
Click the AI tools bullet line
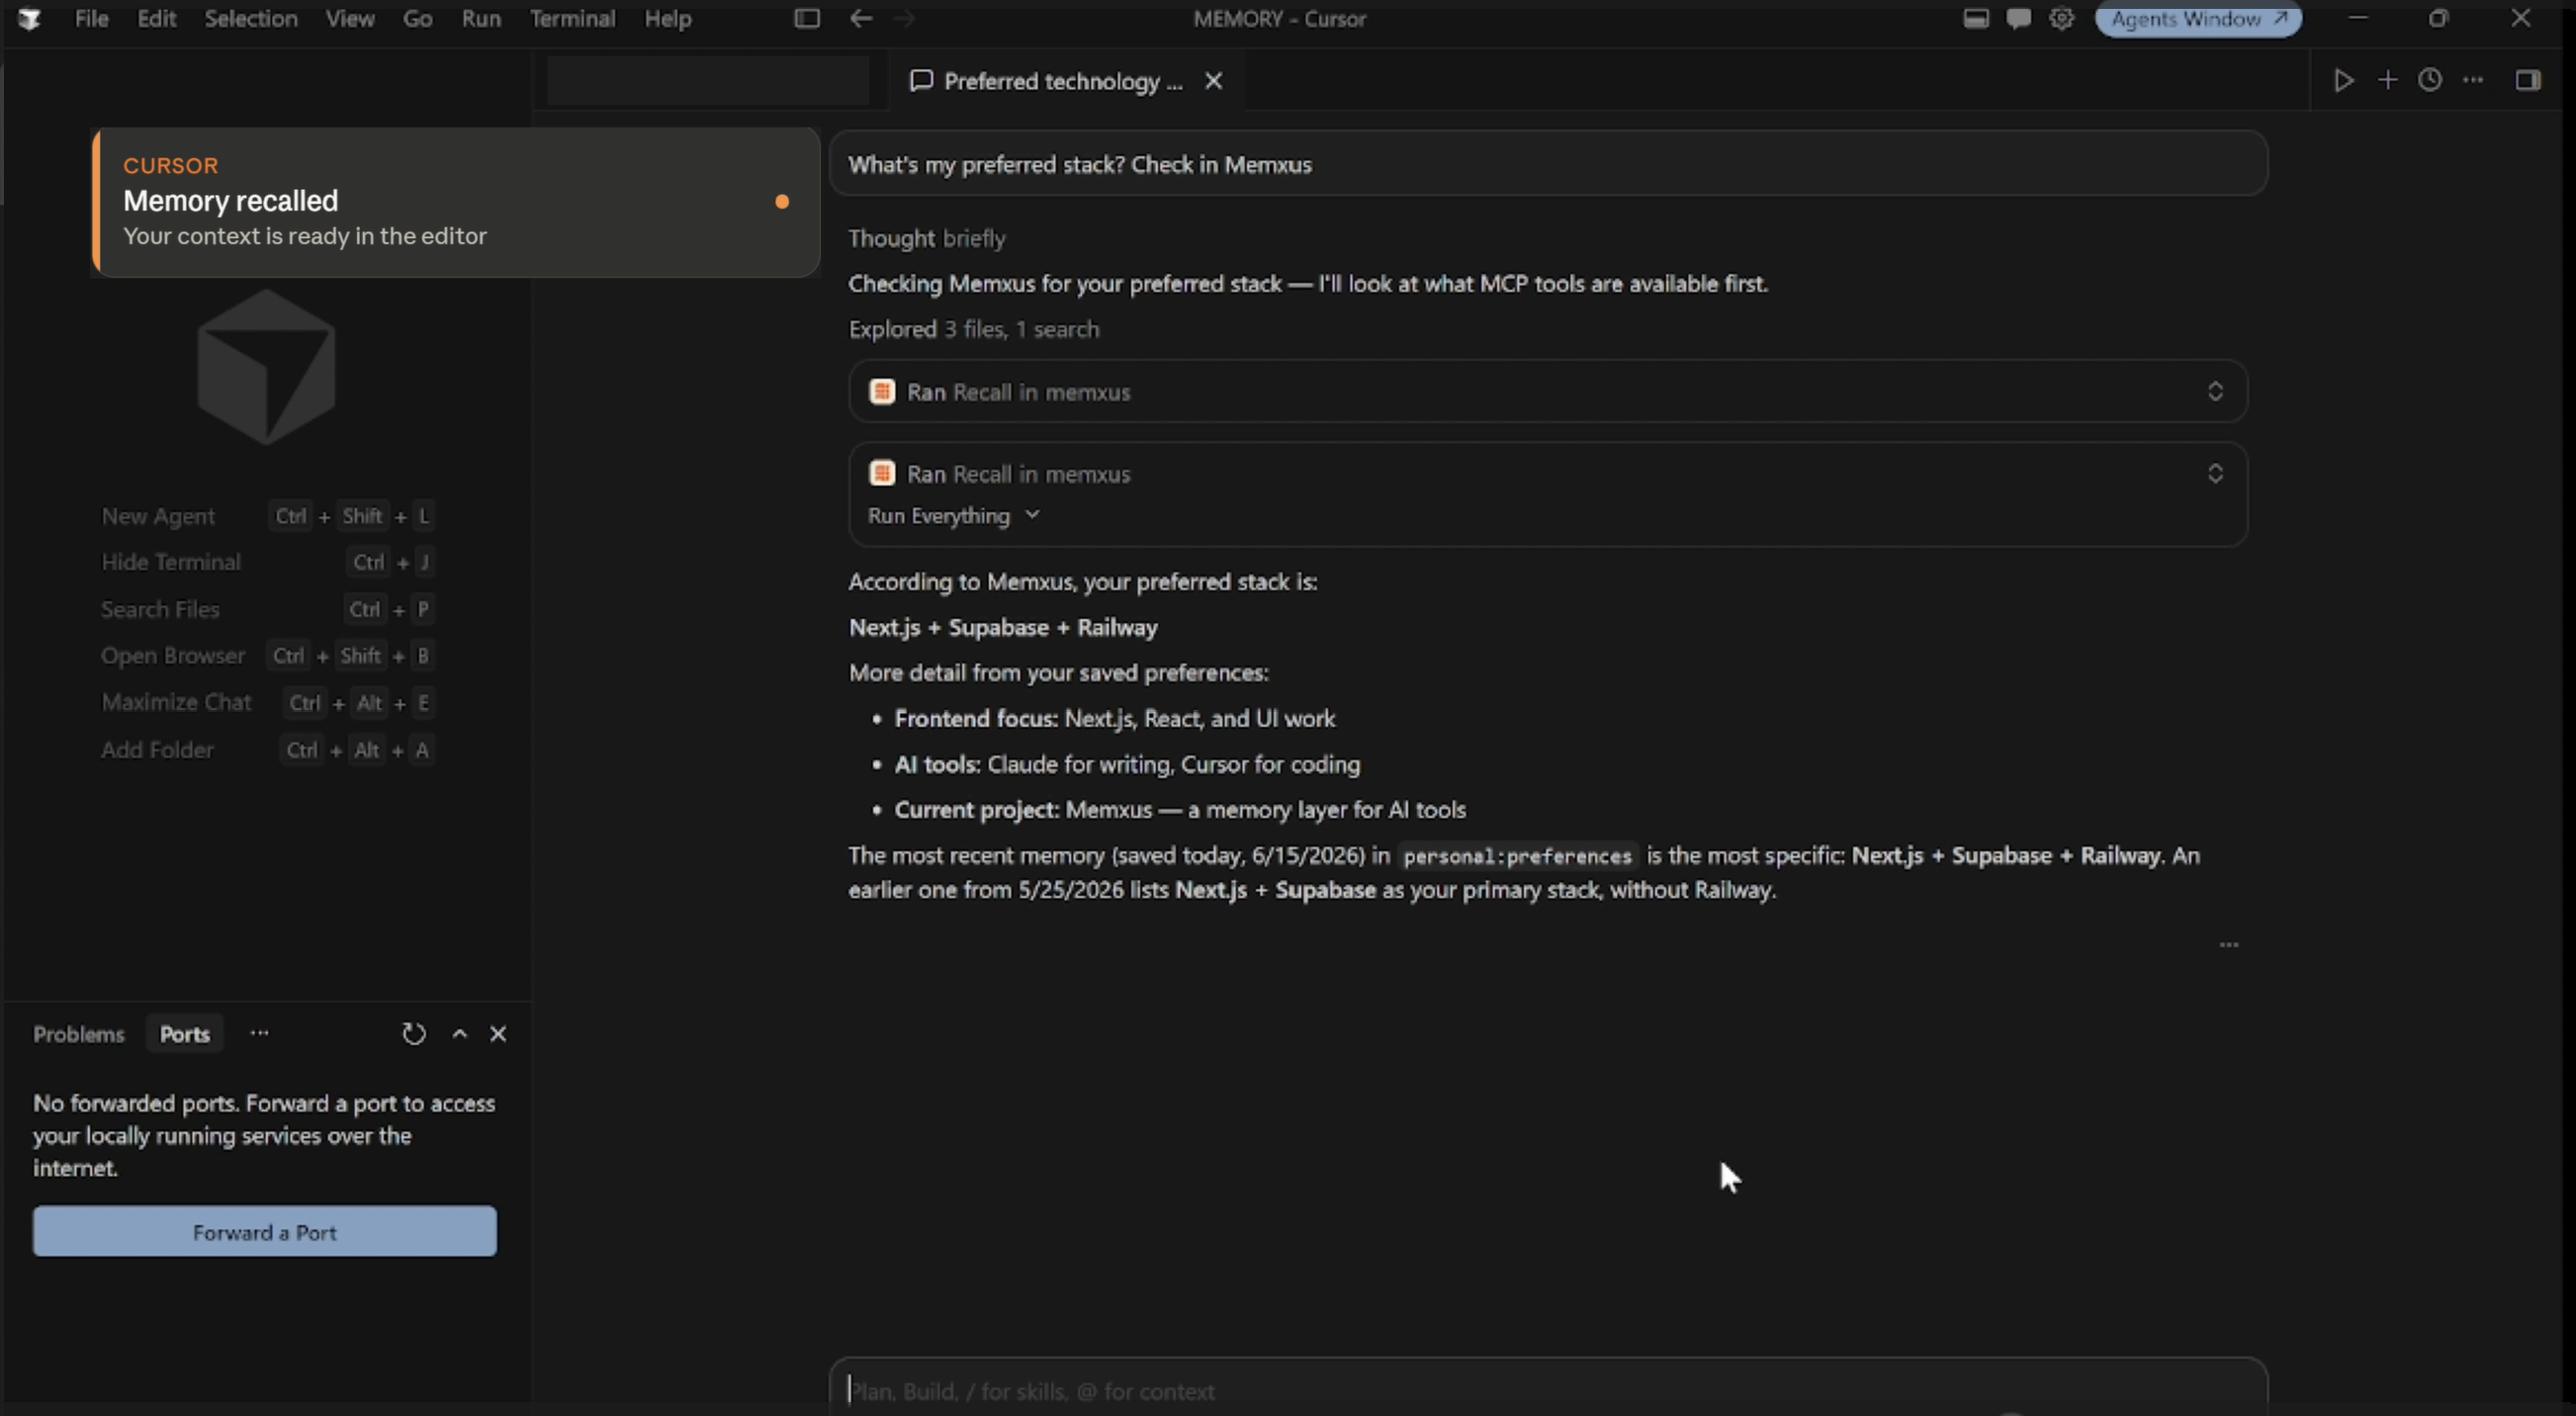[1127, 765]
